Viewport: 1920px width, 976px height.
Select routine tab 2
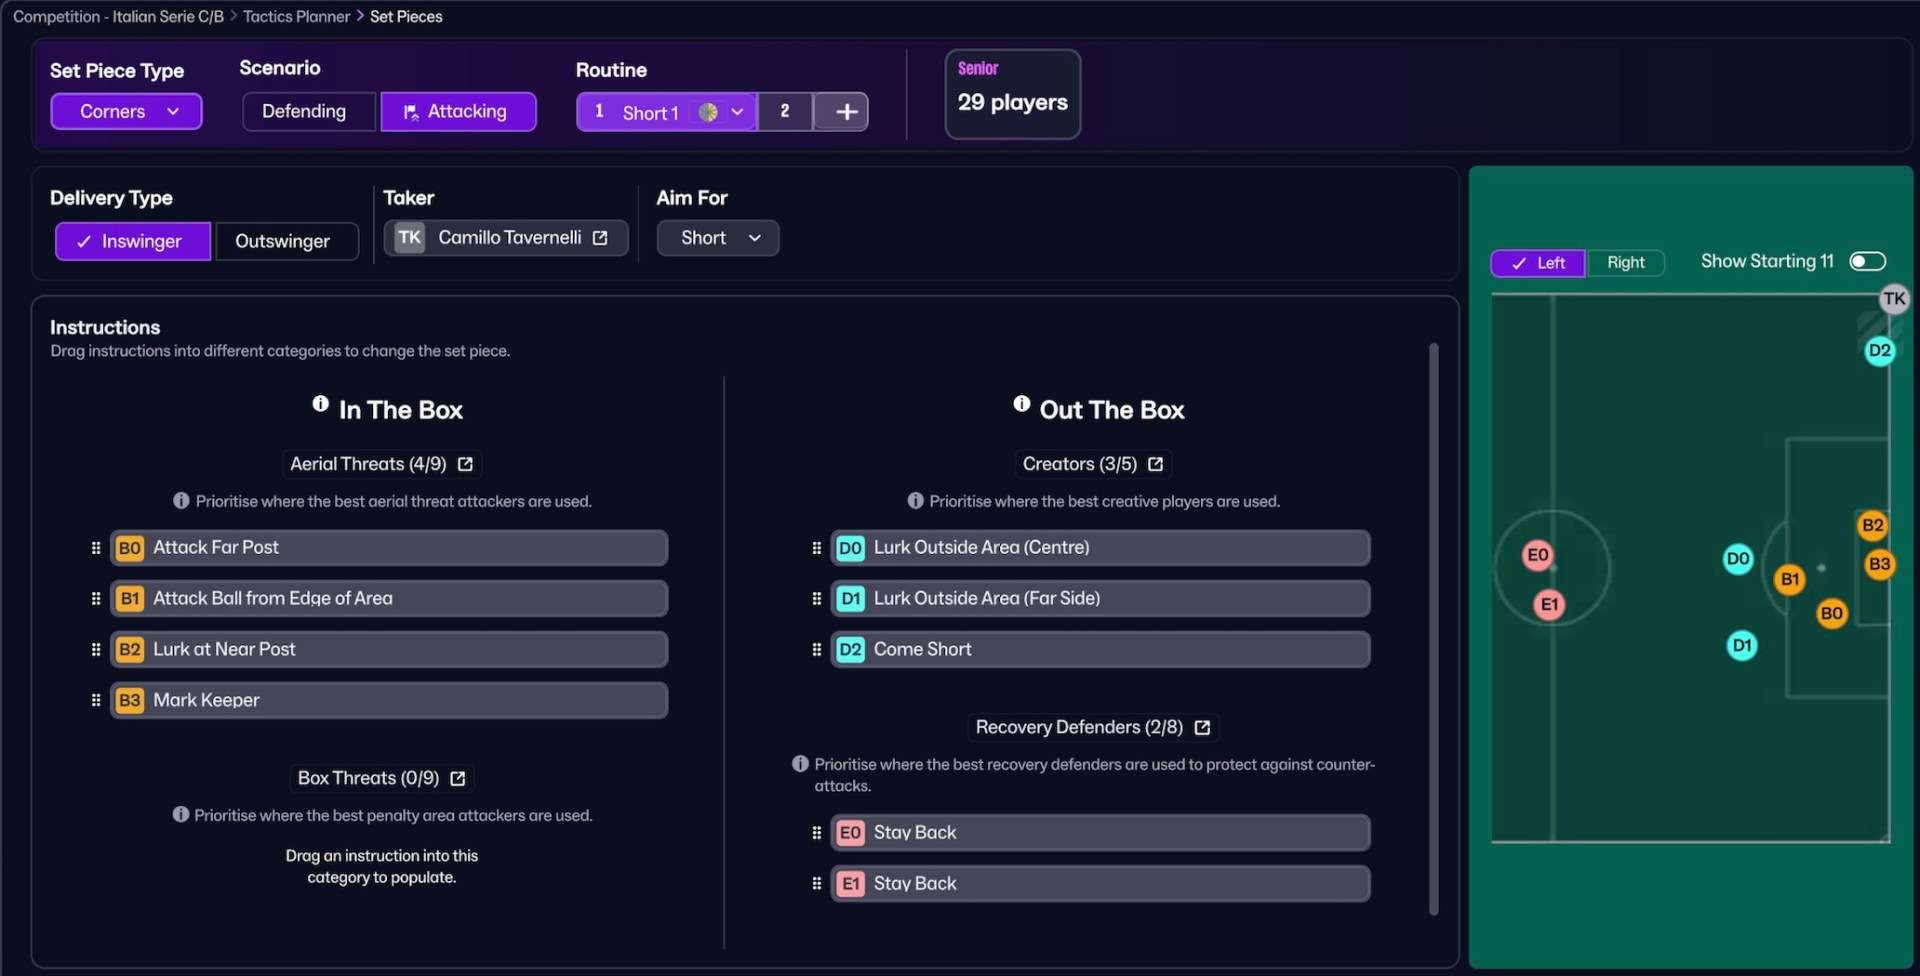tap(785, 112)
